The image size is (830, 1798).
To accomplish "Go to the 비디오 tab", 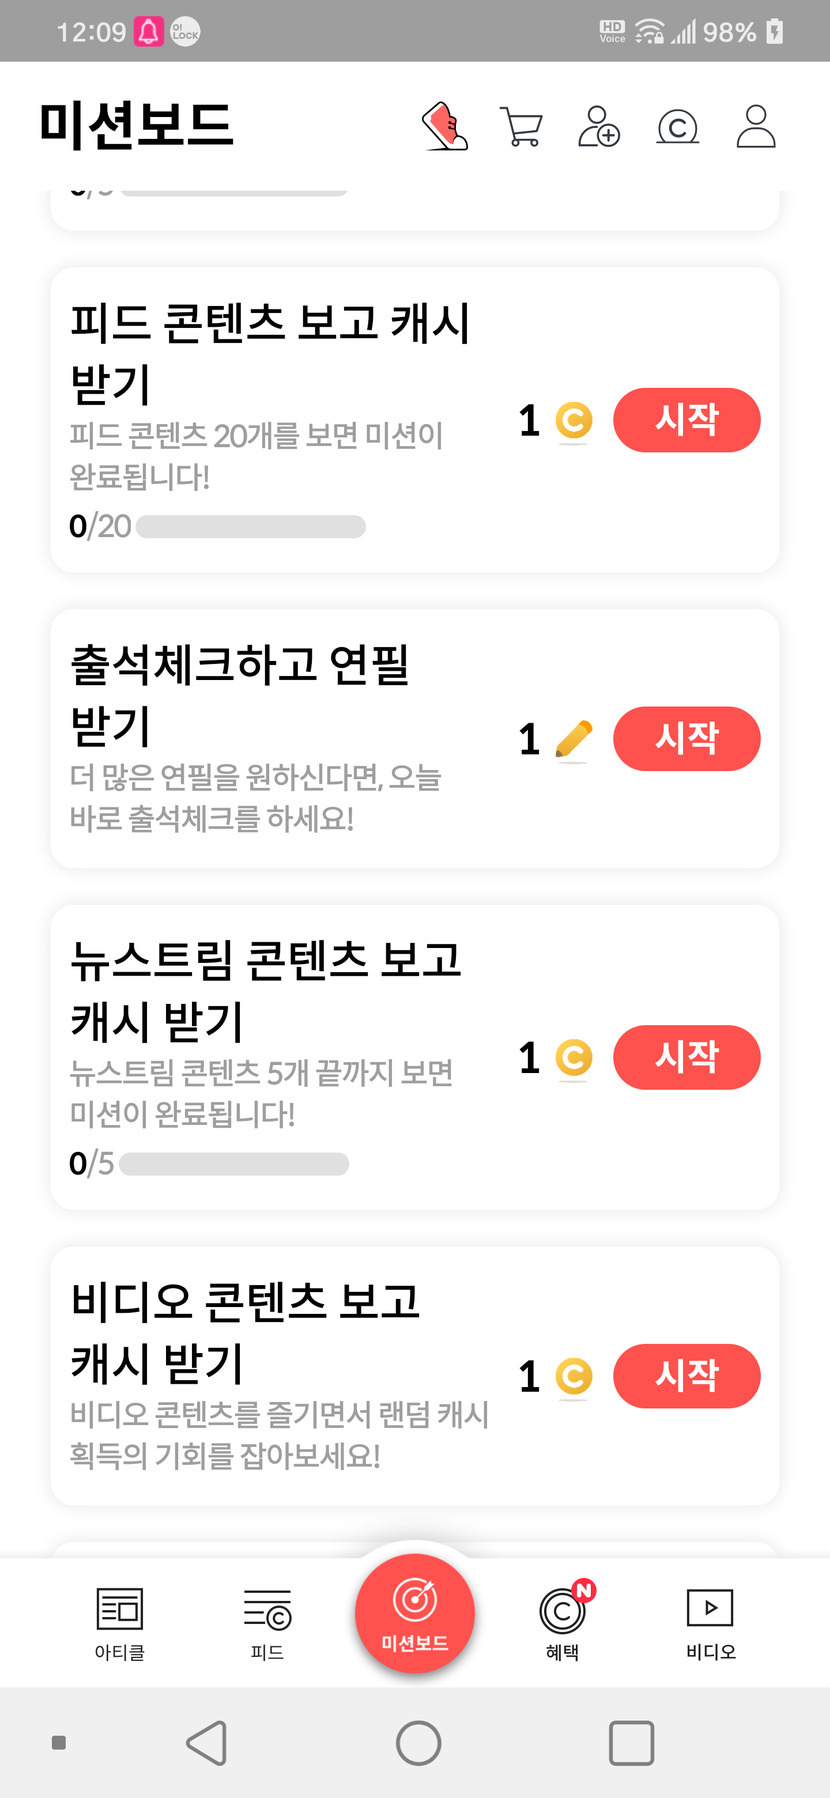I will [x=710, y=1622].
